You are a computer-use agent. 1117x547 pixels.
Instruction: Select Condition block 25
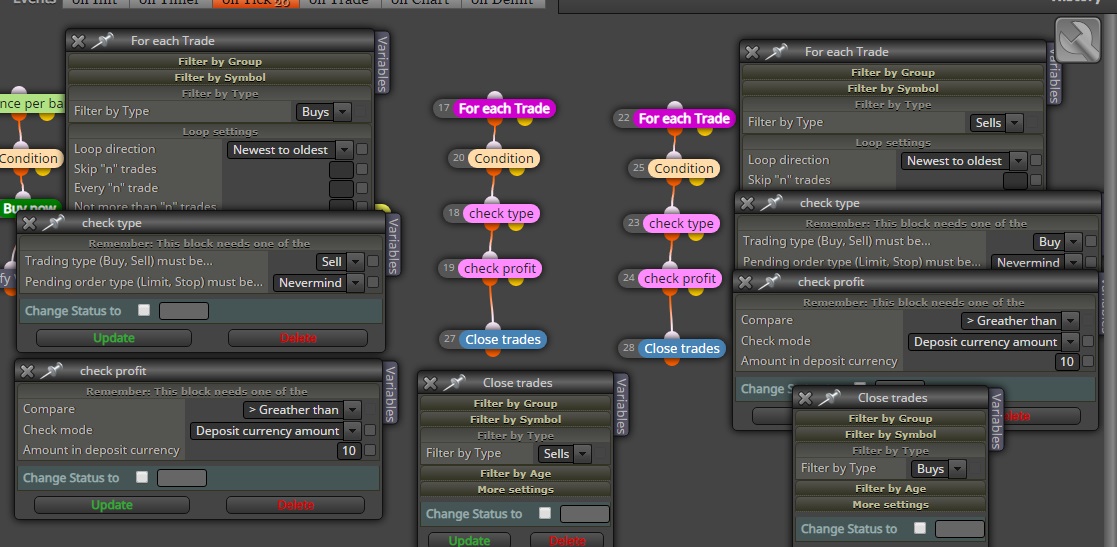[x=684, y=168]
